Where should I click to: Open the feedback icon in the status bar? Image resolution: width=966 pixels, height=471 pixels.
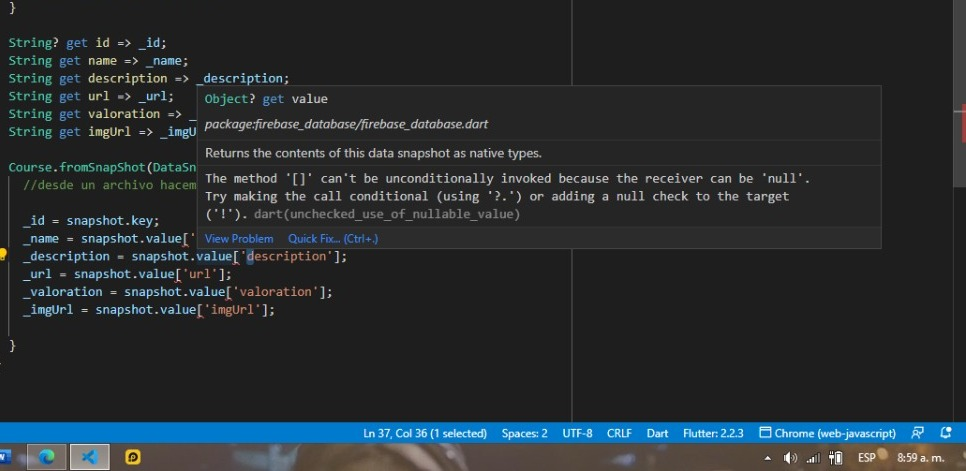click(917, 433)
